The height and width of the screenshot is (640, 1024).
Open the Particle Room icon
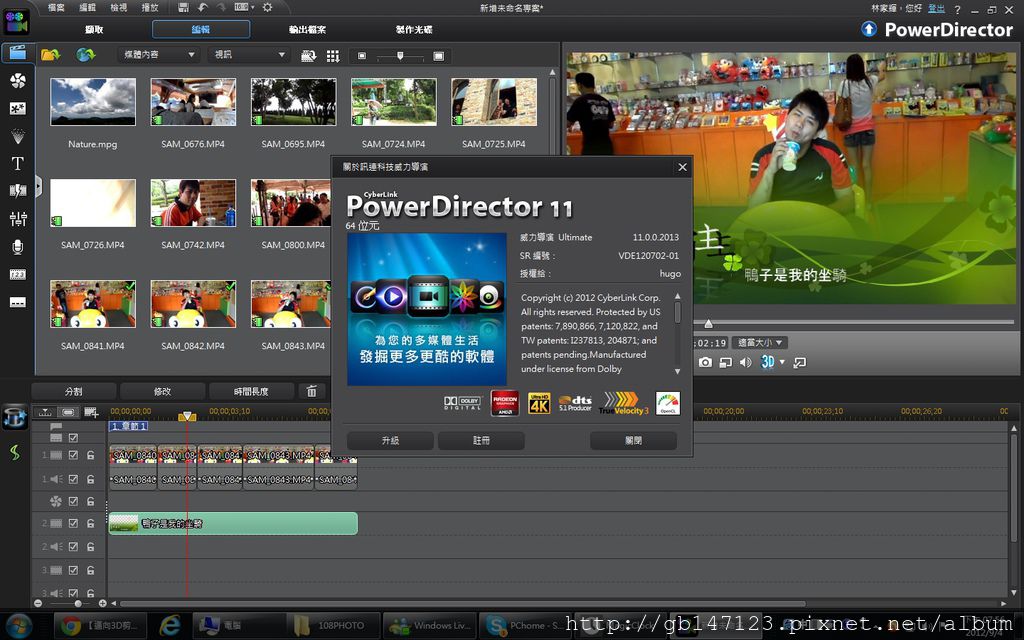(18, 136)
